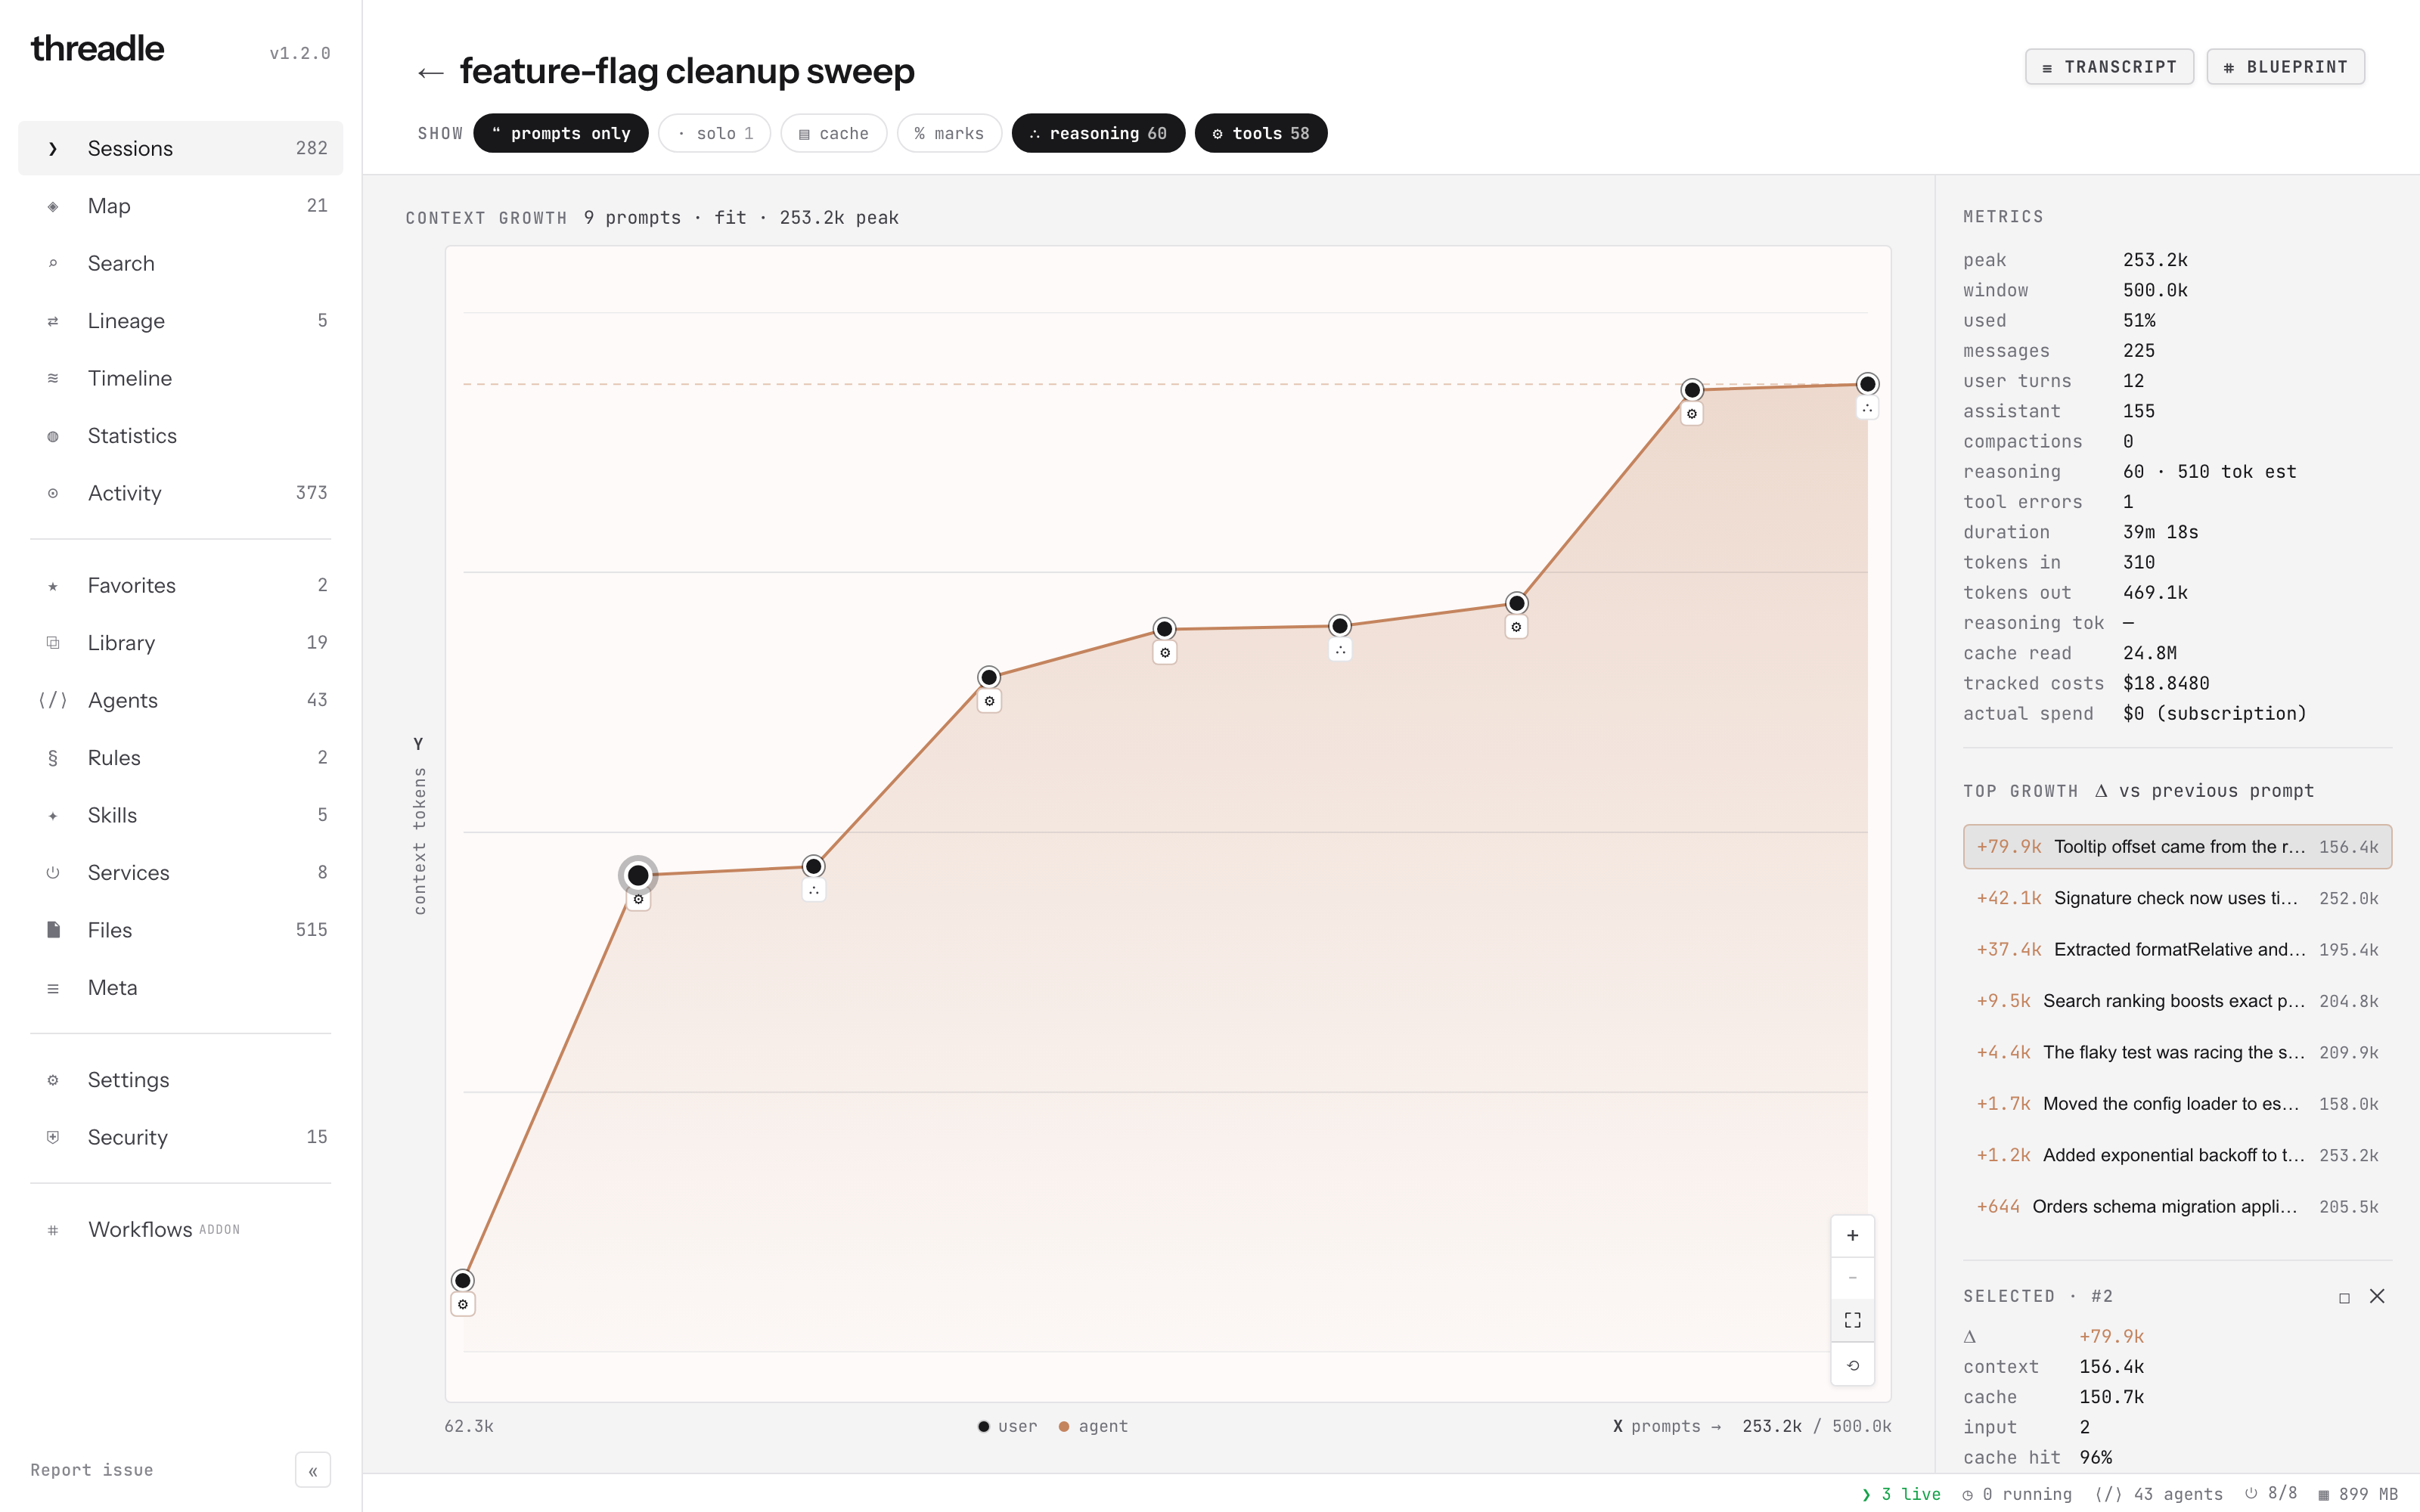
Task: Open the Map page icon in sidebar
Action: [53, 206]
